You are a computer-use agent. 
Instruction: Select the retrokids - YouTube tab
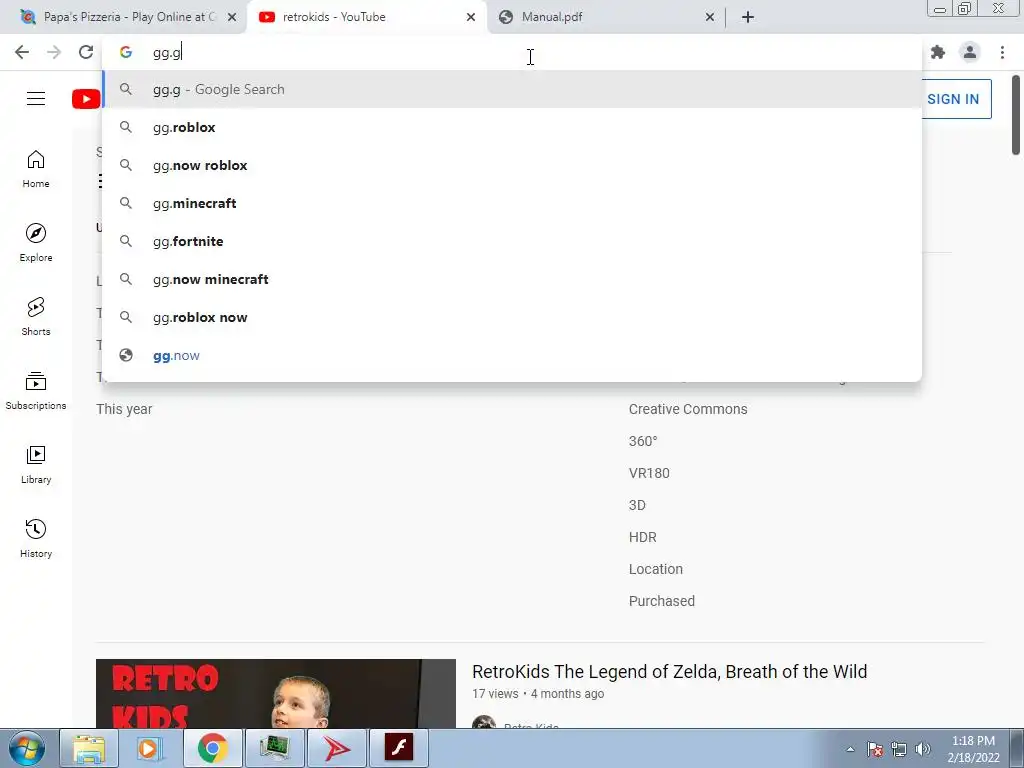367,17
